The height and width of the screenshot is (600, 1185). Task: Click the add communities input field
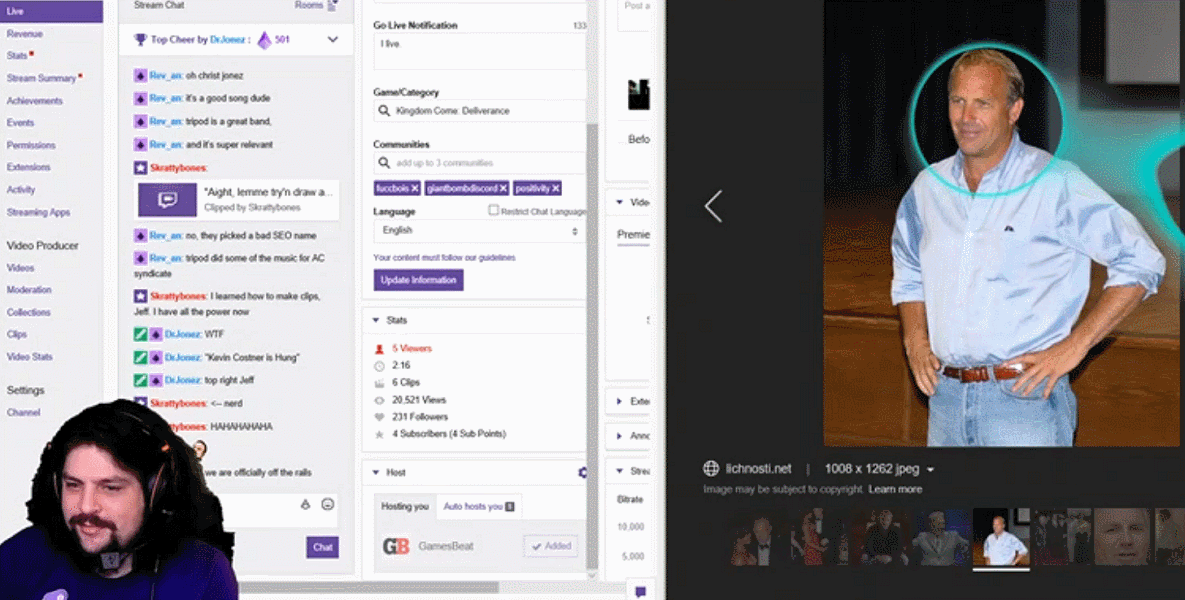point(479,163)
